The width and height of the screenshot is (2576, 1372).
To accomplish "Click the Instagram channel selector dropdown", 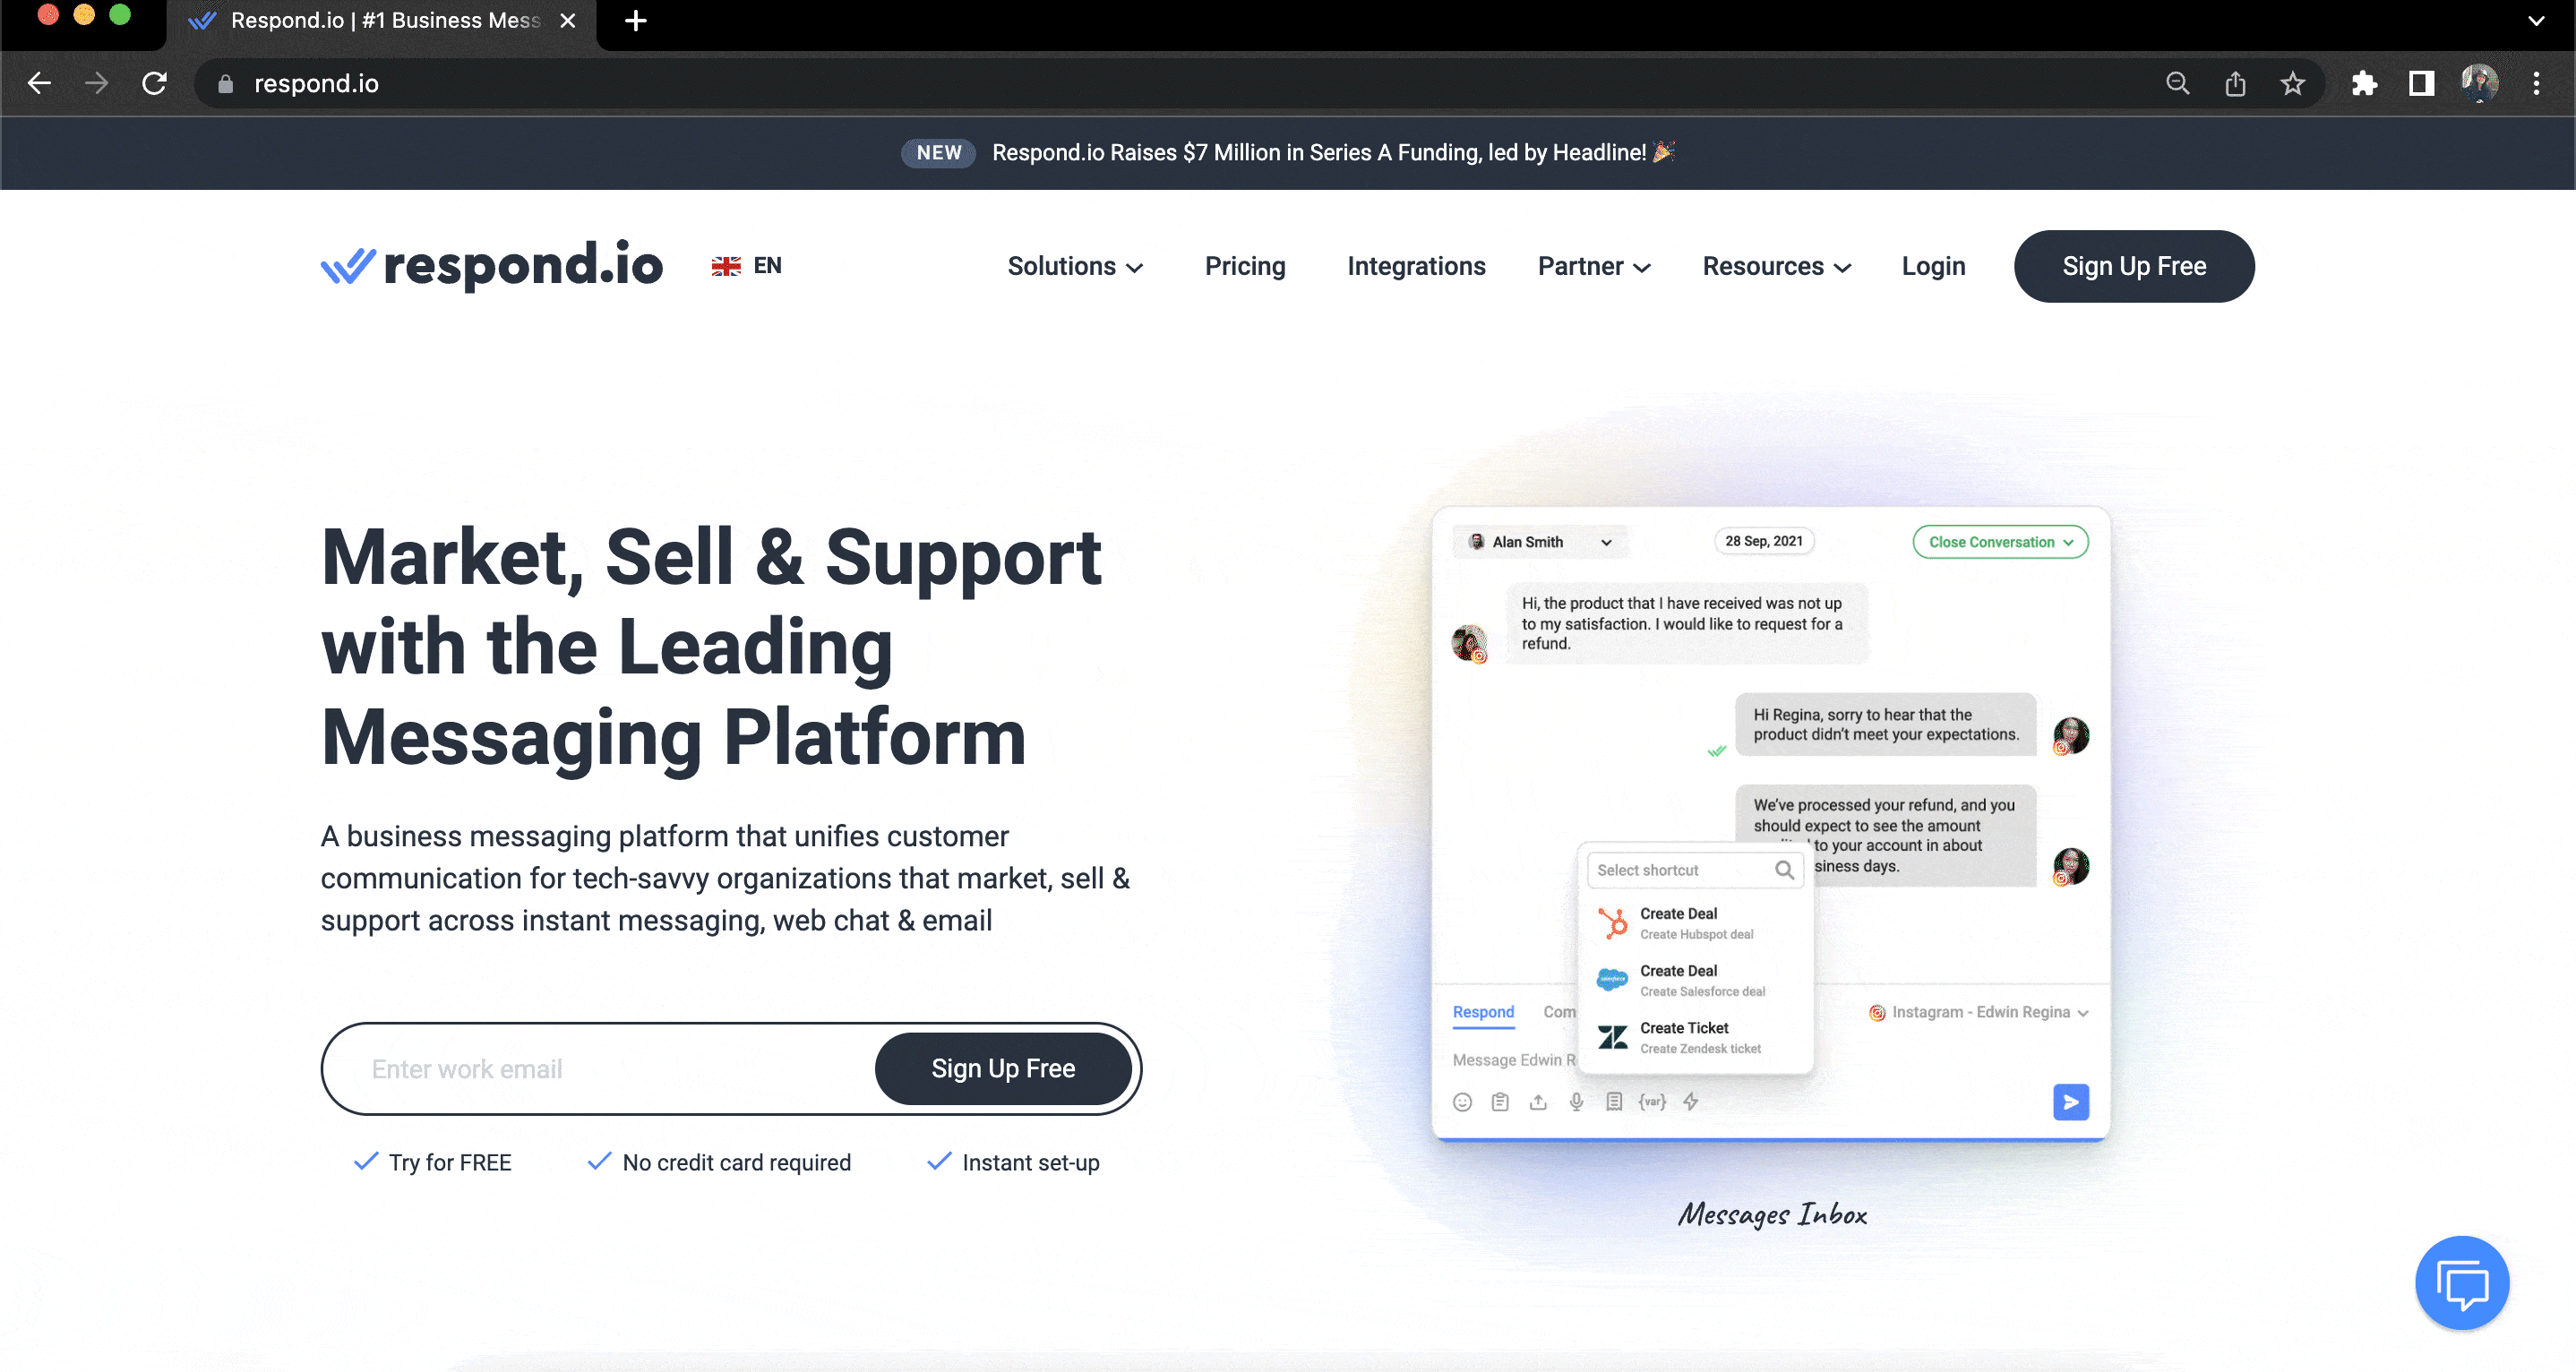I will (x=1975, y=1012).
